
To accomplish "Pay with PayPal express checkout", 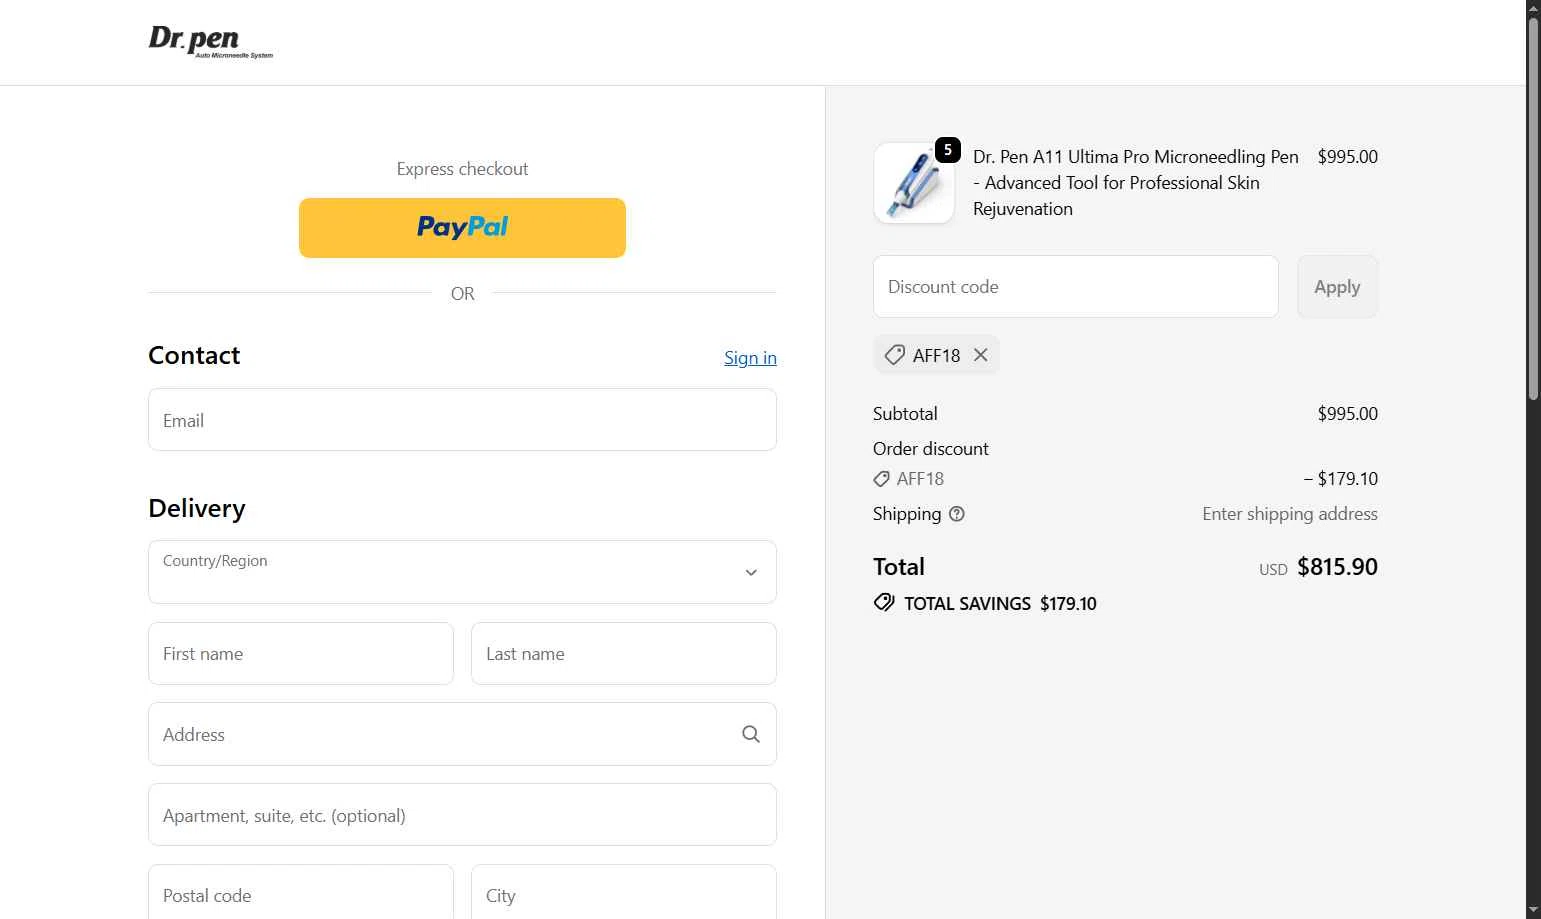I will (462, 228).
